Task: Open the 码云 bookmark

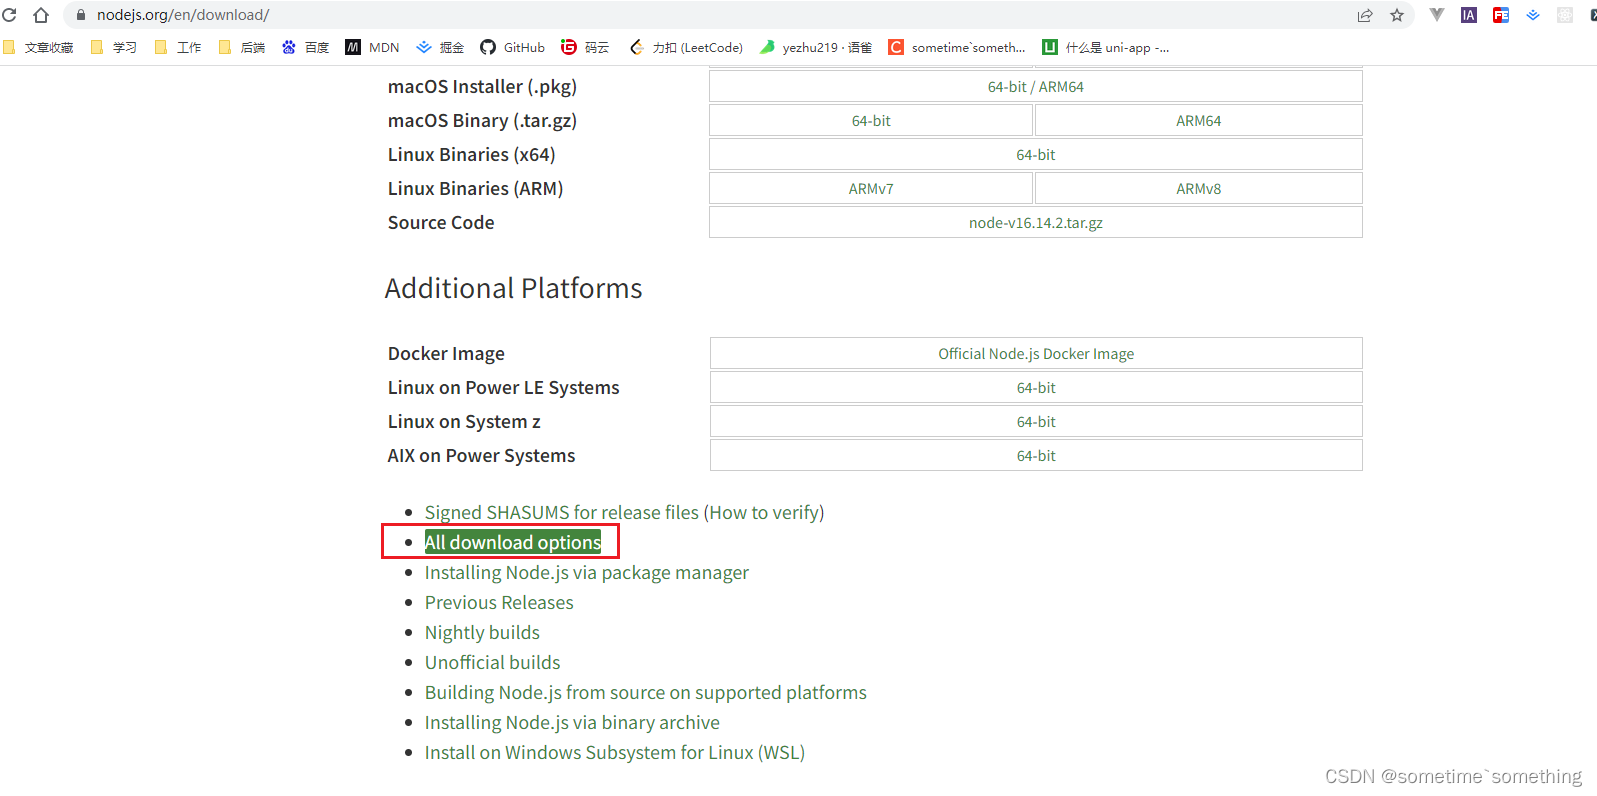Action: [x=585, y=47]
